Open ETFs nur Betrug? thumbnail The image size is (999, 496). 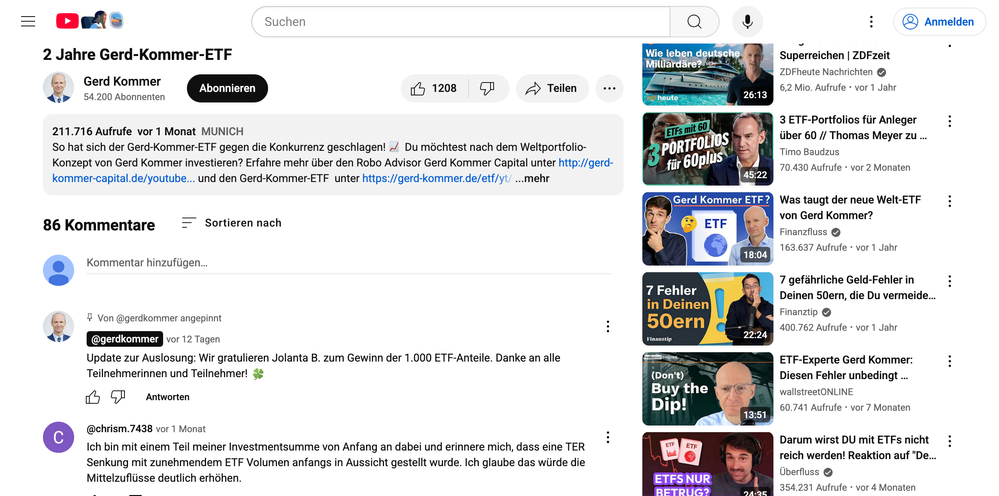(708, 464)
